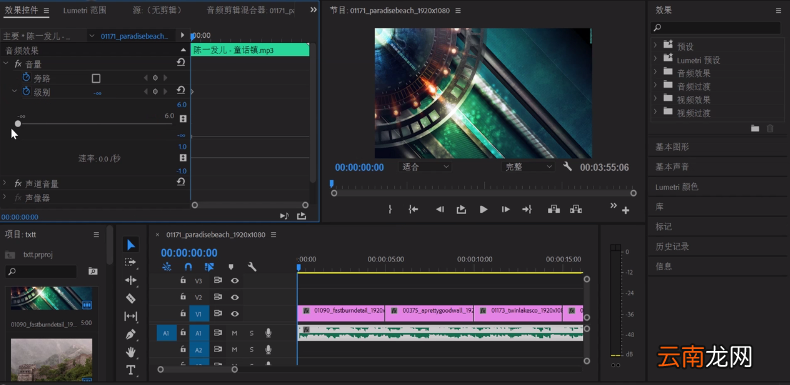
Task: Select the Type (T) tool
Action: (x=130, y=370)
